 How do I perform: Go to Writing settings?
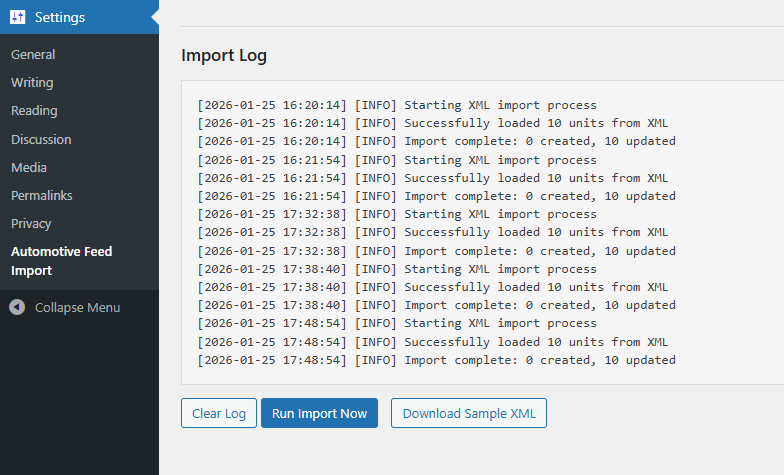[32, 82]
